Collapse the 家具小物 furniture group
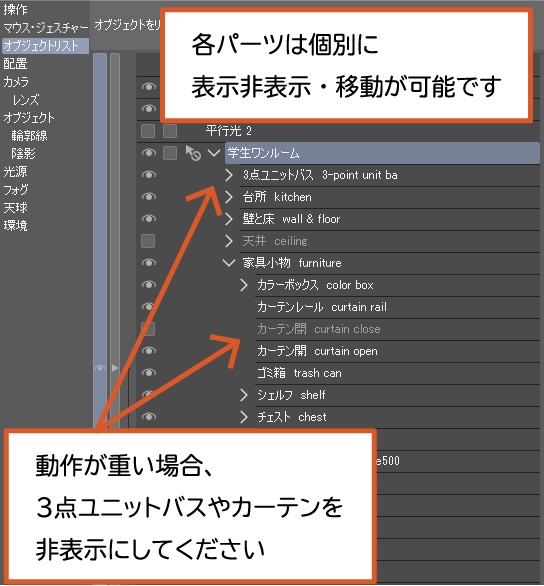This screenshot has height=586, width=544. pos(229,263)
